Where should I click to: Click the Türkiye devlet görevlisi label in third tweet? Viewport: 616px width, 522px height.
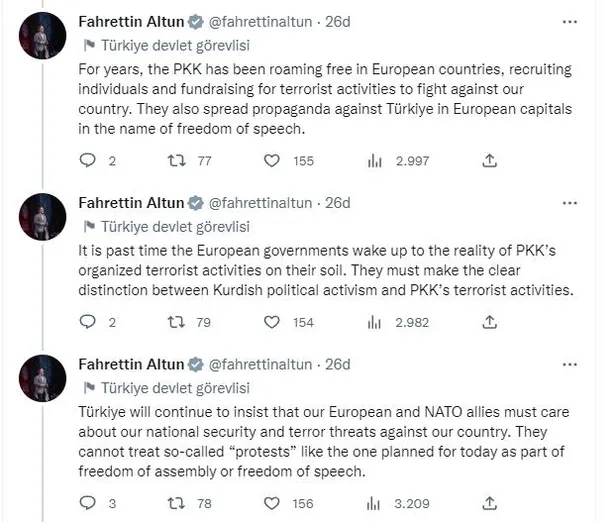(172, 387)
